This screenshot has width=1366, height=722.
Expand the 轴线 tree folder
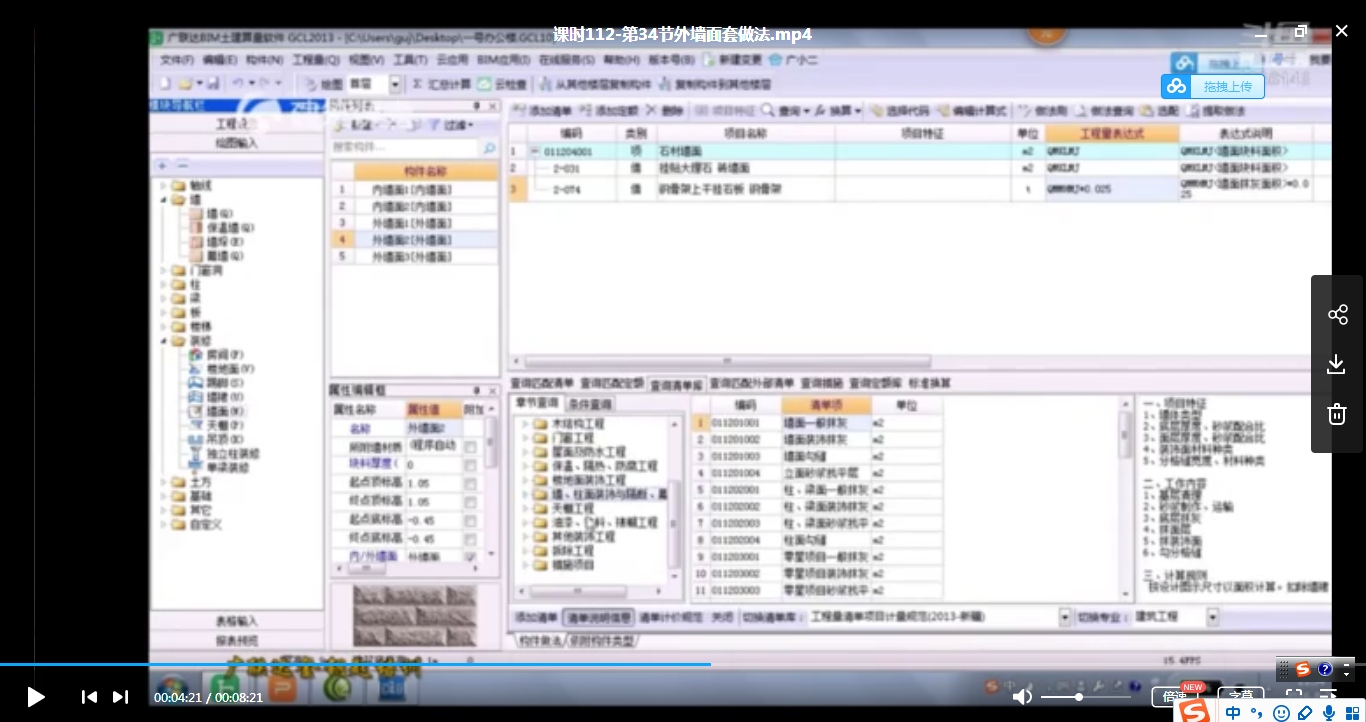163,186
